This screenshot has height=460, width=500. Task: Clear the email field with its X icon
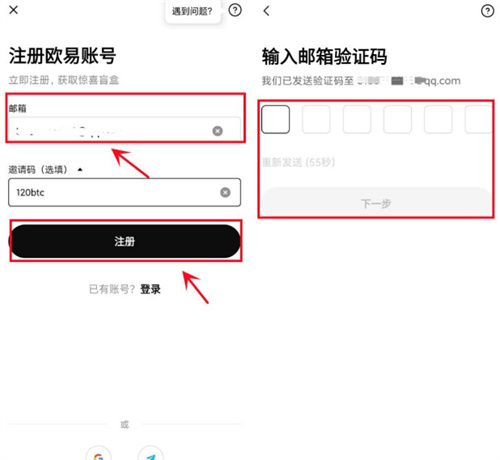pos(218,131)
